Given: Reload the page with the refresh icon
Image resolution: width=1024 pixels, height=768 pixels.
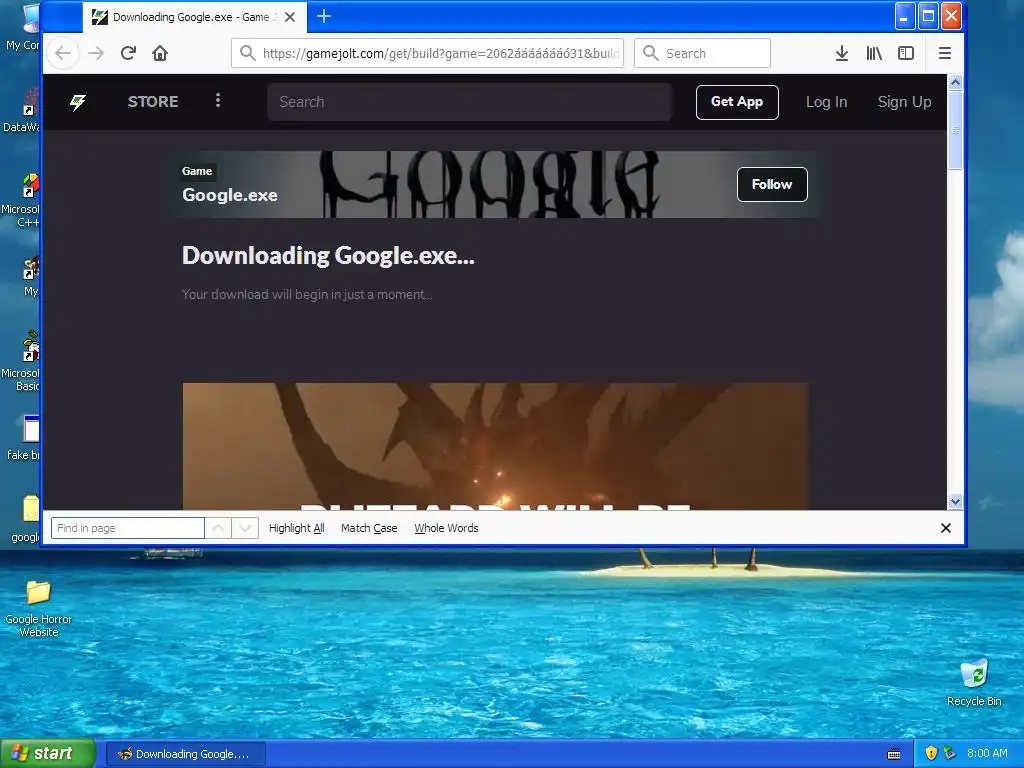Looking at the screenshot, I should tap(128, 53).
